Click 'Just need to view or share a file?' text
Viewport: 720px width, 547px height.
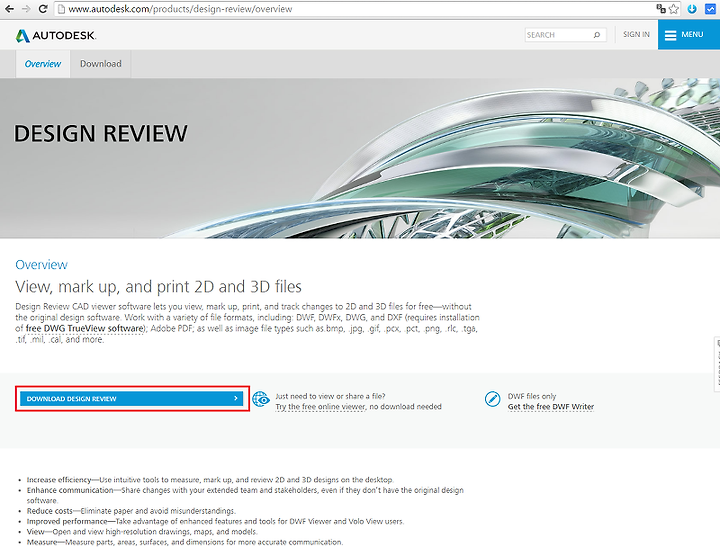(330, 396)
